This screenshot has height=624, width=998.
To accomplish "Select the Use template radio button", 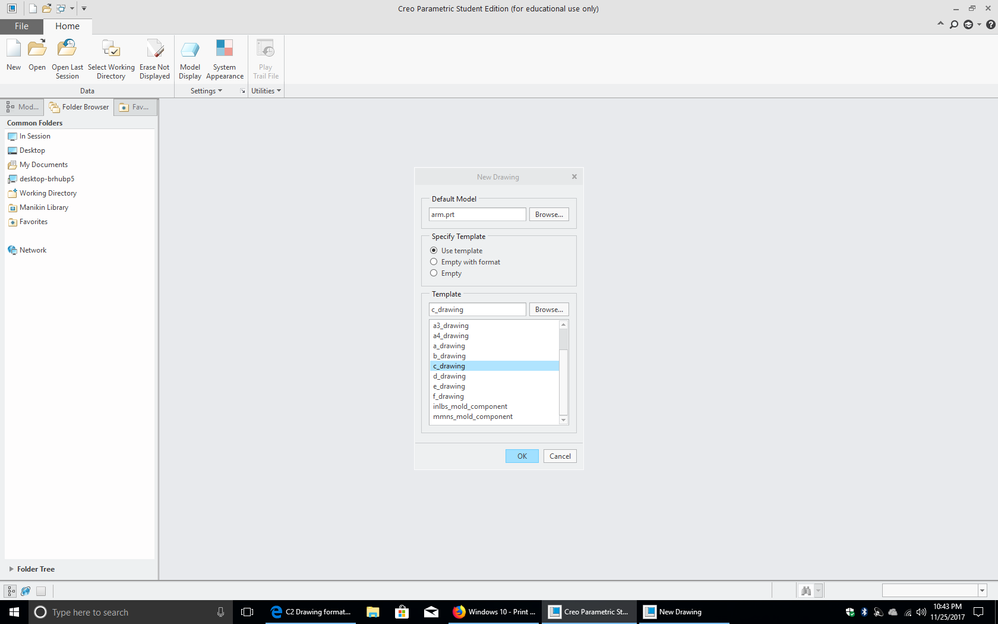I will [434, 250].
